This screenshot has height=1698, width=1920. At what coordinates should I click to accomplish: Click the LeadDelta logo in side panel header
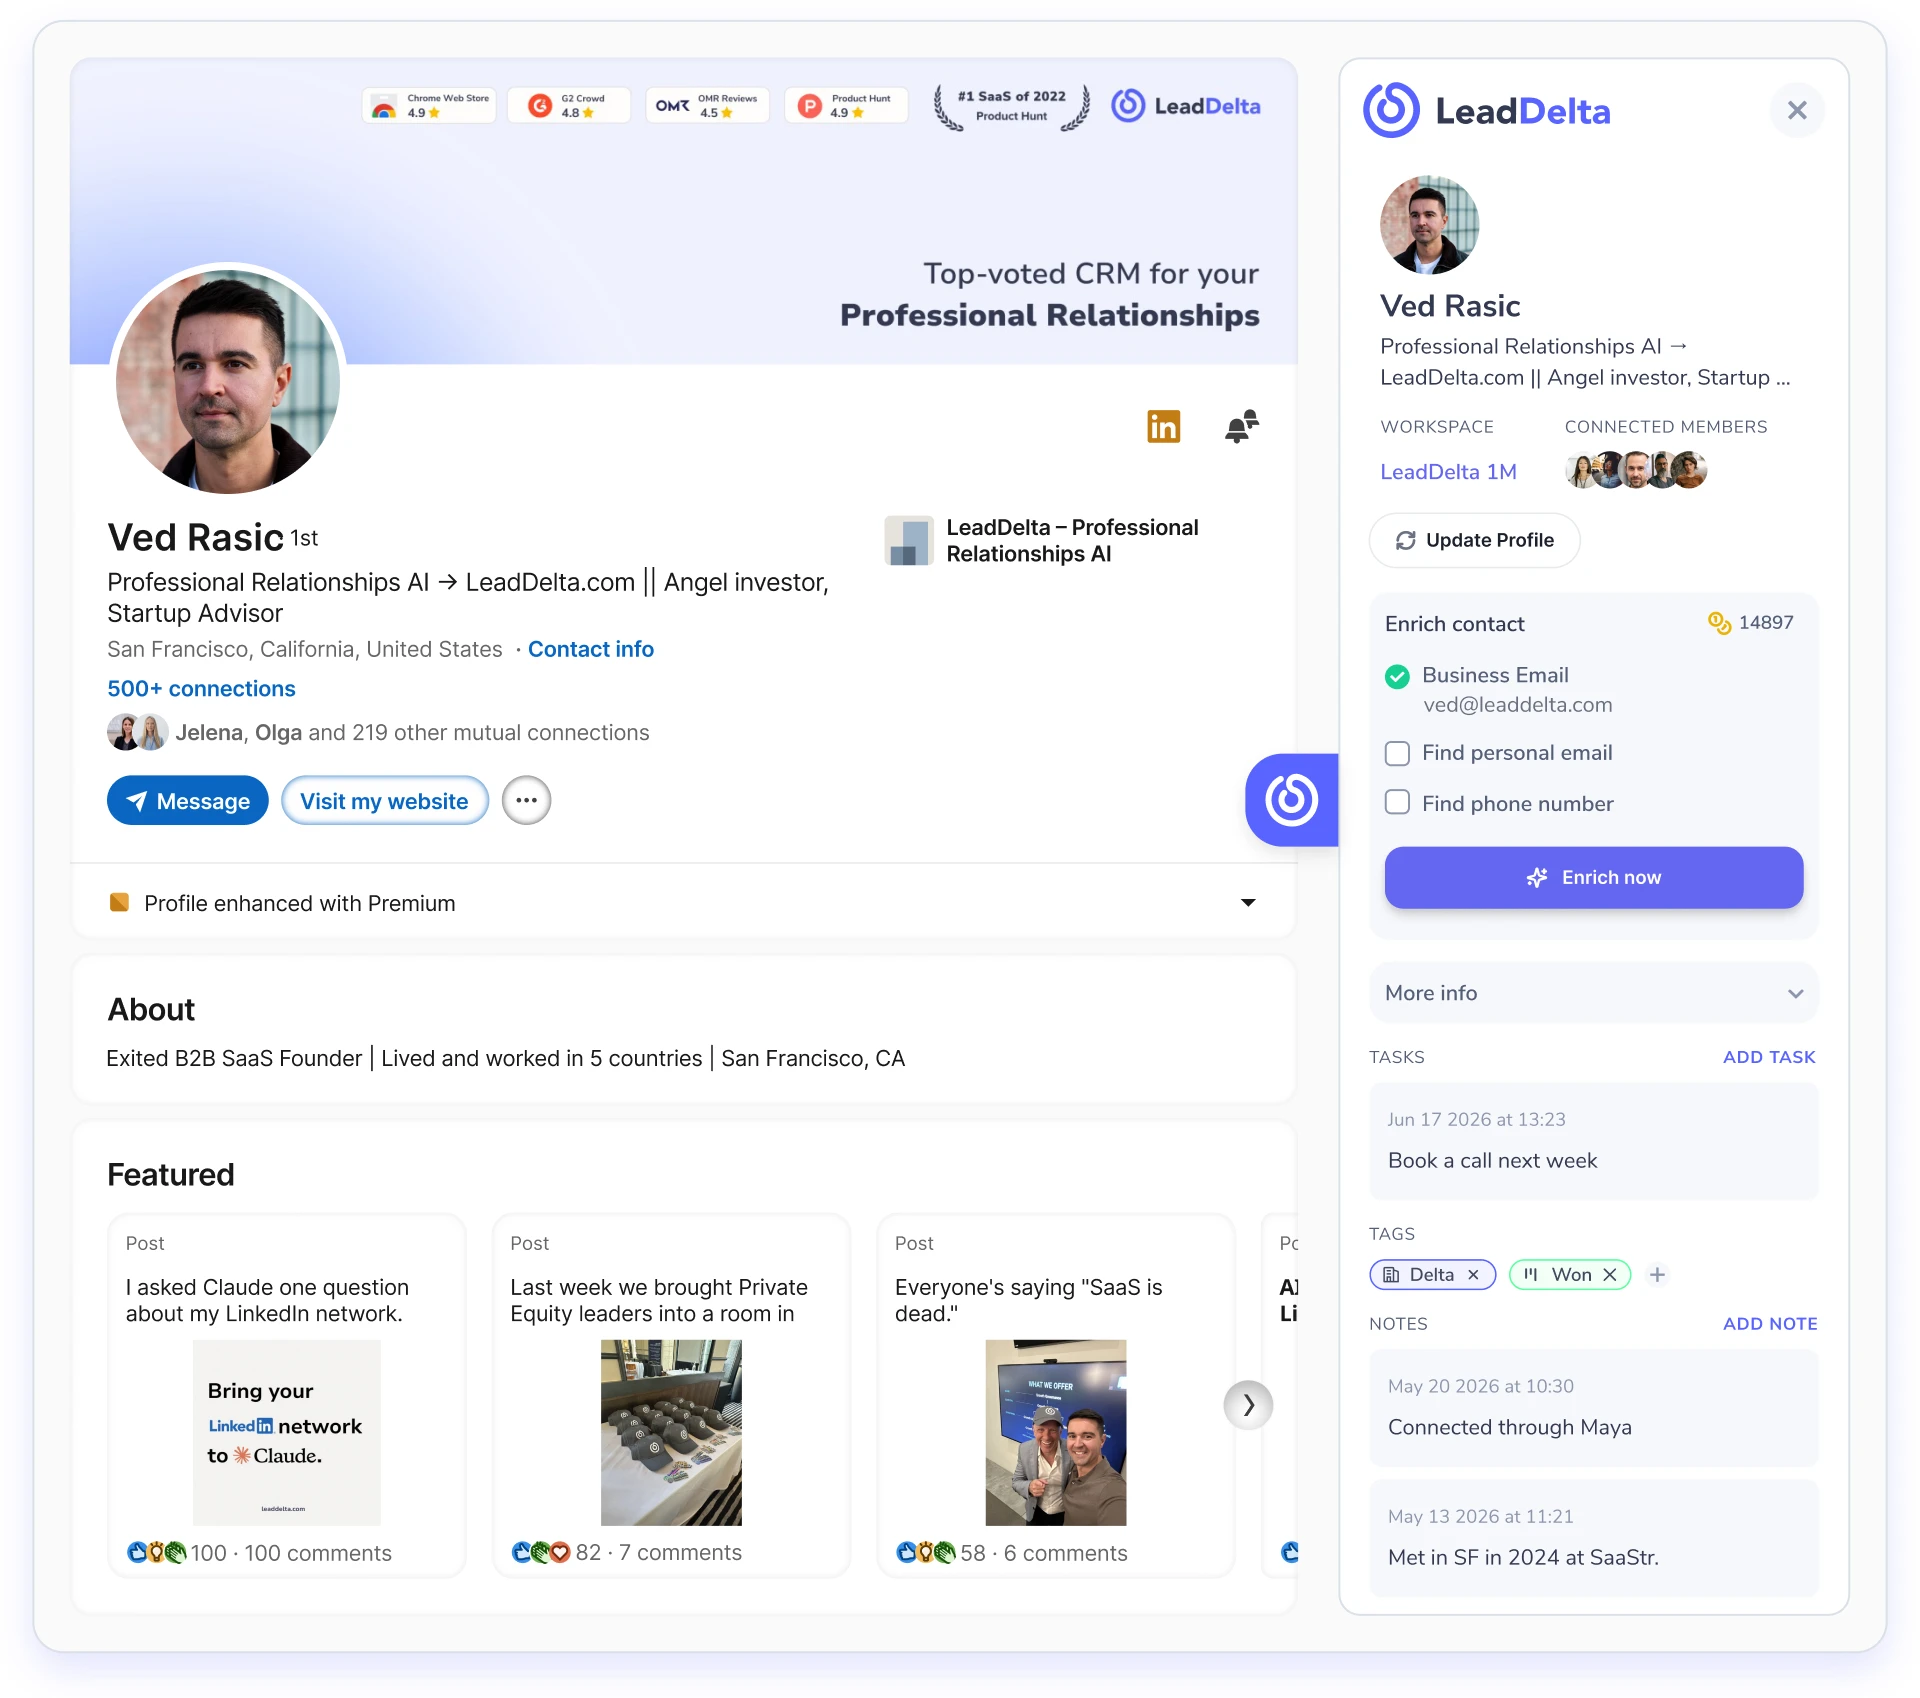(x=1487, y=110)
